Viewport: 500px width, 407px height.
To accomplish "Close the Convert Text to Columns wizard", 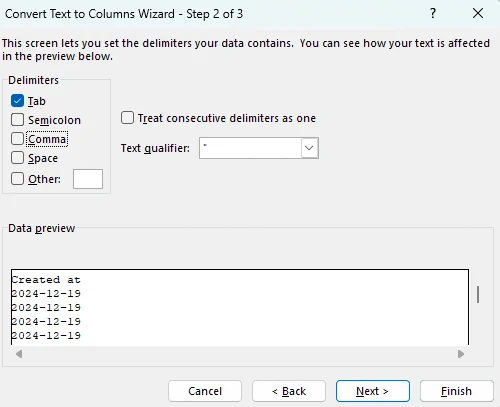I will [x=478, y=14].
